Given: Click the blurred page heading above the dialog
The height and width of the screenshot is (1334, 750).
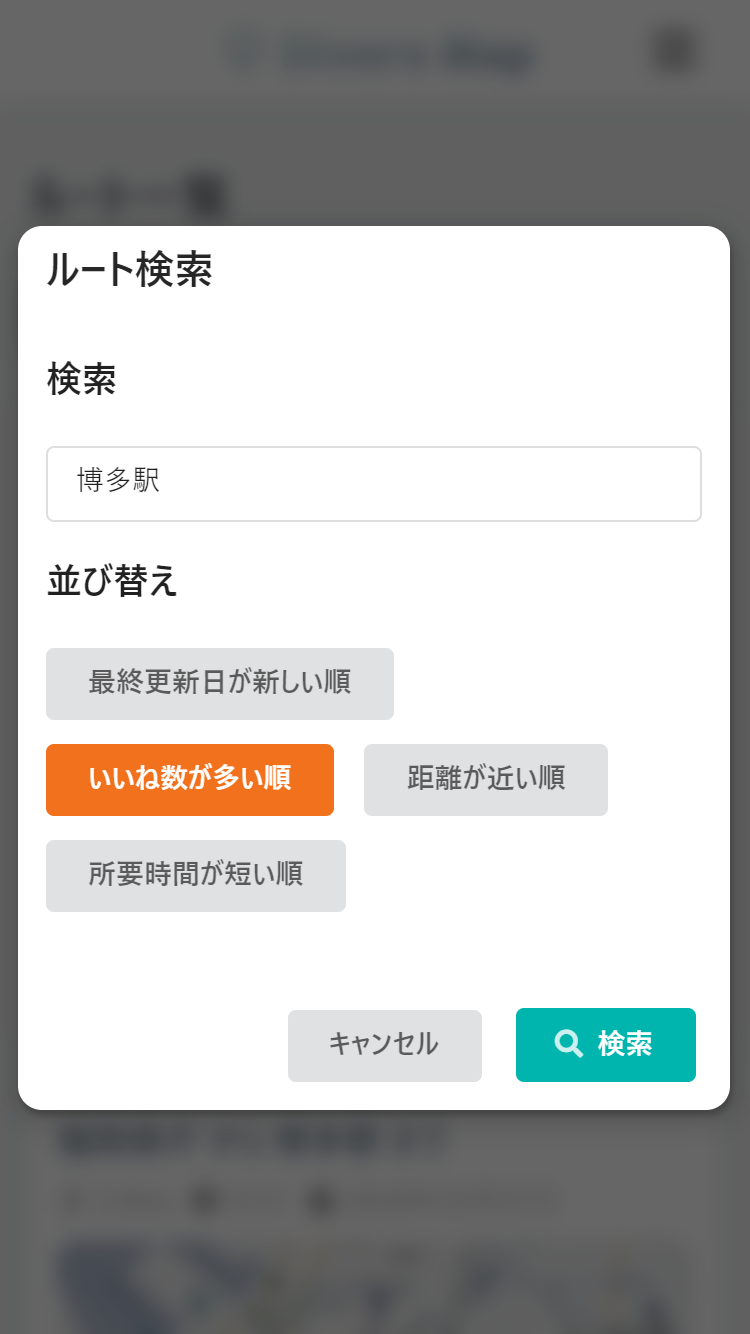Looking at the screenshot, I should (130, 196).
